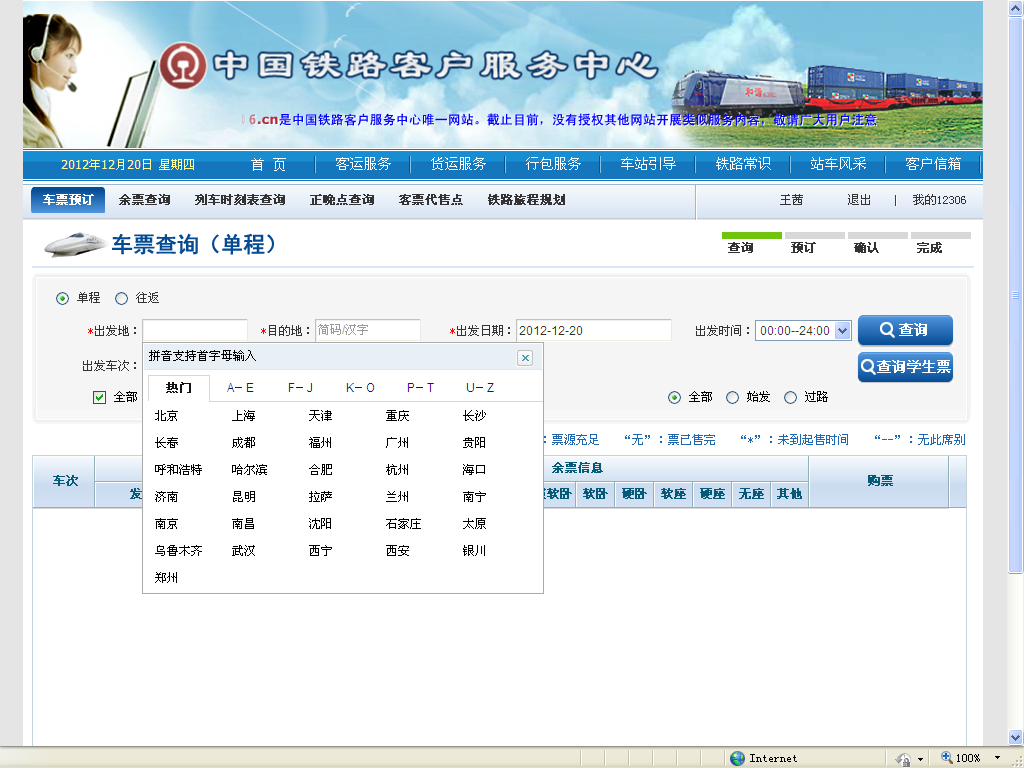The width and height of the screenshot is (1024, 768).
Task: Switch to the P–T cities tab
Action: (421, 388)
